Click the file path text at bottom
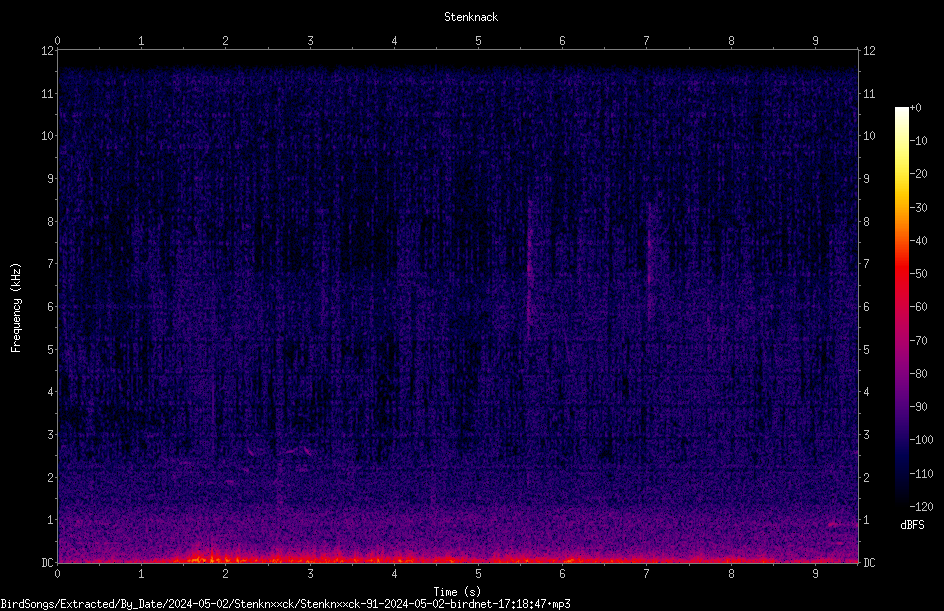944x611 pixels. click(285, 604)
